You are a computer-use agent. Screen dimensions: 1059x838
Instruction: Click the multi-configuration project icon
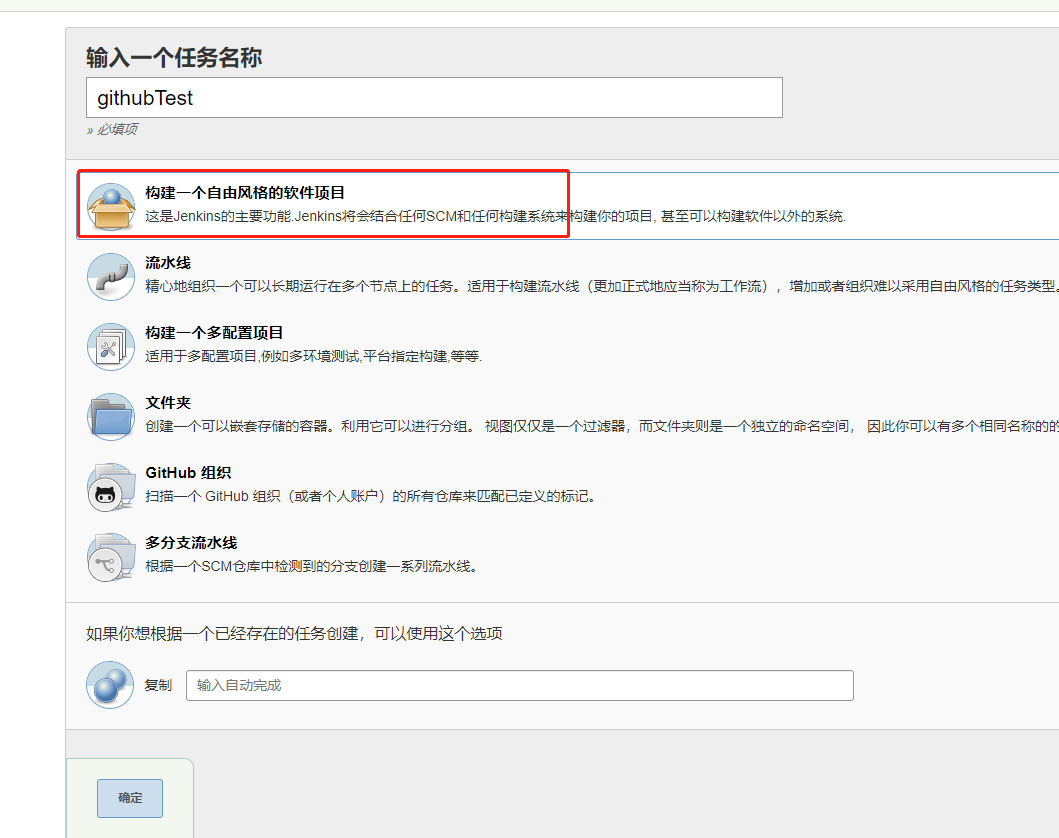(110, 346)
